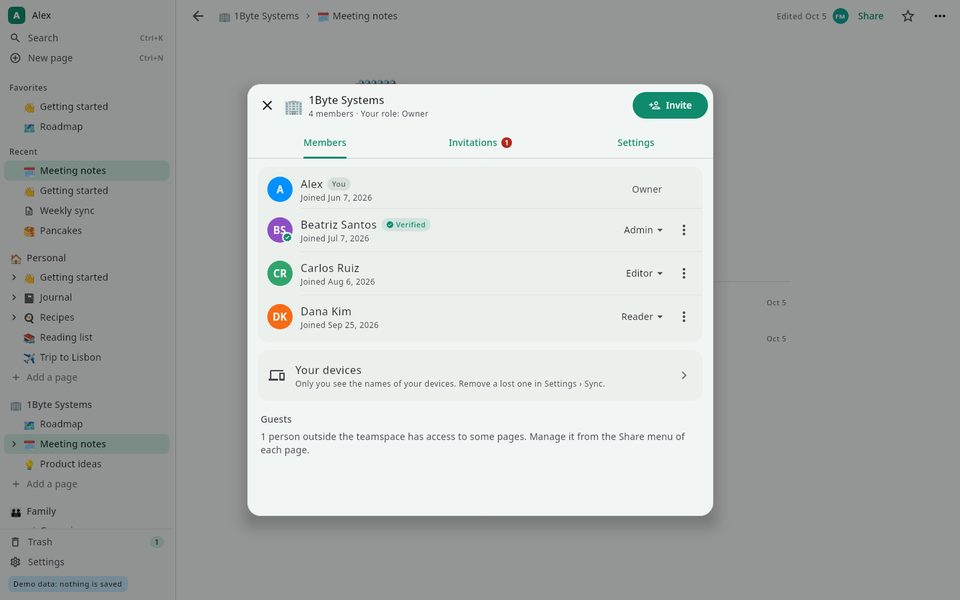The height and width of the screenshot is (600, 960).
Task: Open Dana Kim role dropdown (Reader)
Action: click(642, 317)
